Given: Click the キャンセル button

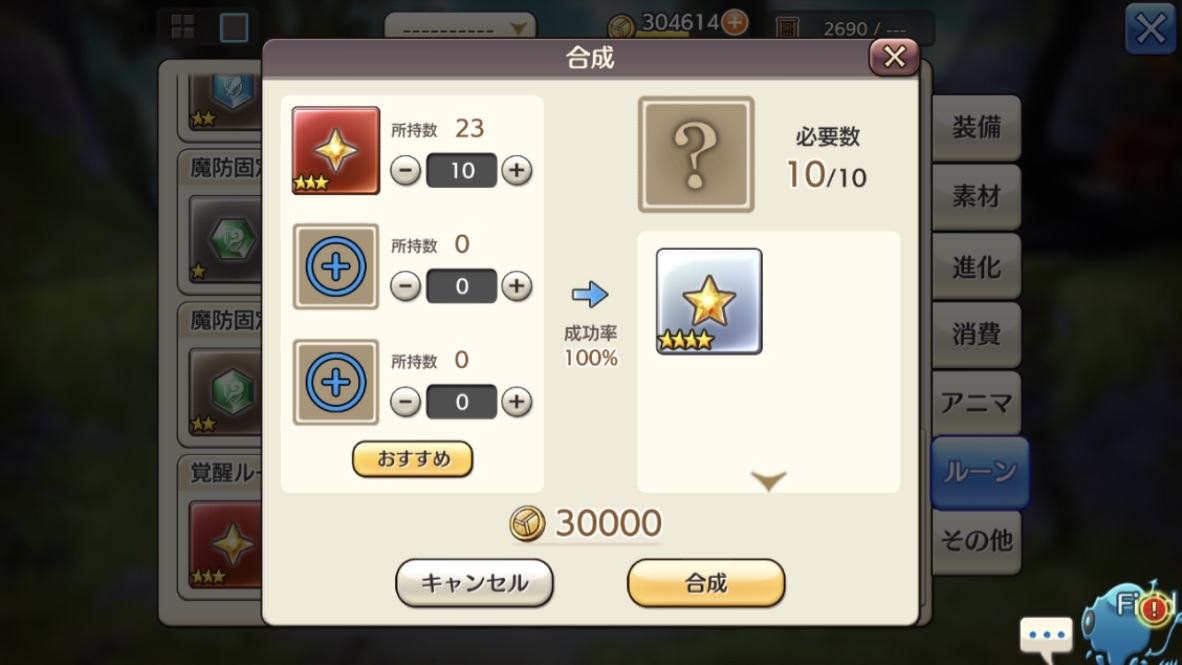Looking at the screenshot, I should 474,583.
